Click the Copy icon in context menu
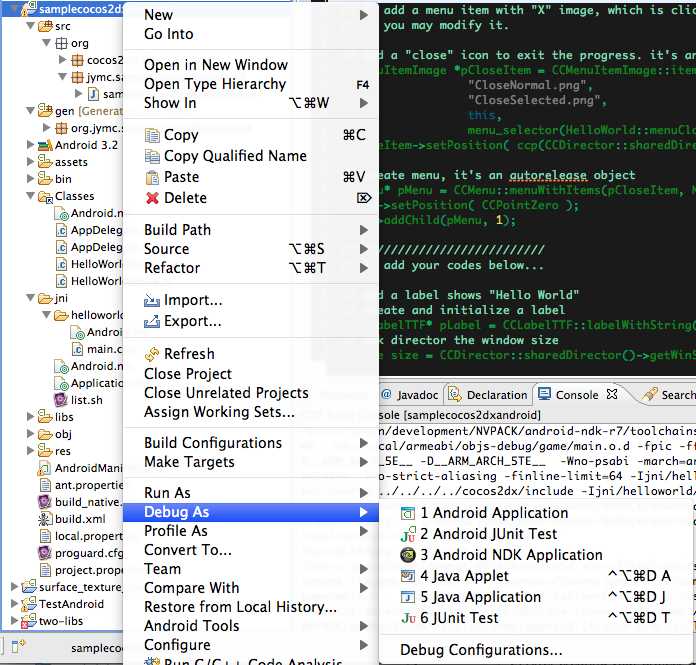 point(152,135)
